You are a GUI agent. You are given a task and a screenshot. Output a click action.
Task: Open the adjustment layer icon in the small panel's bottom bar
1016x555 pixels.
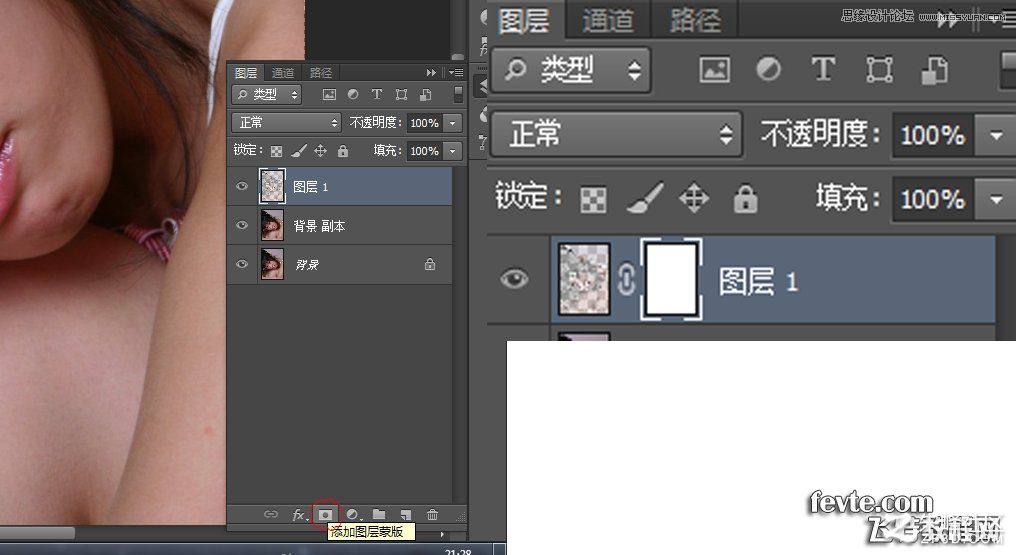[x=352, y=514]
